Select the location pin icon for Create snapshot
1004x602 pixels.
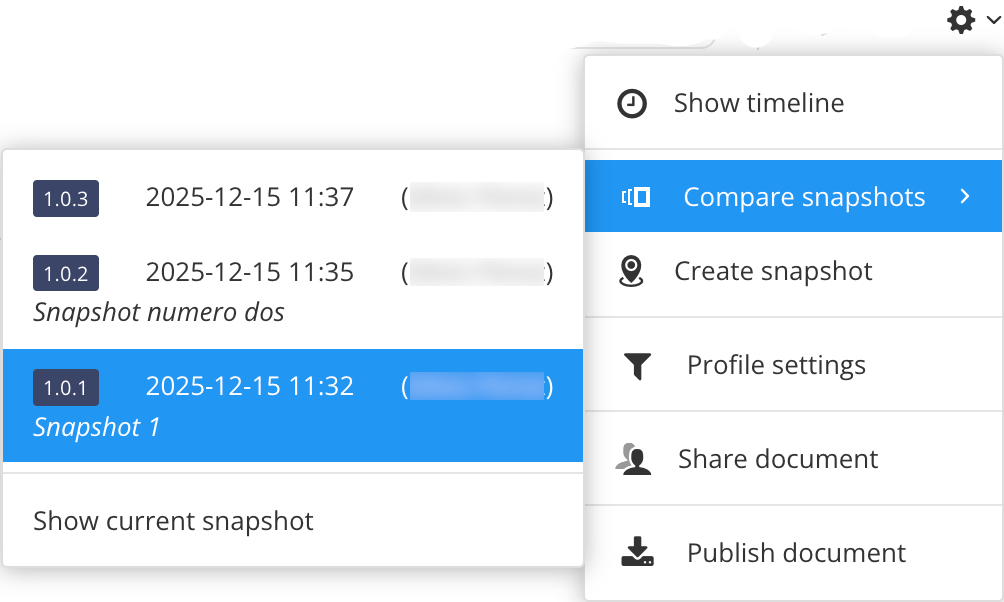click(x=632, y=270)
